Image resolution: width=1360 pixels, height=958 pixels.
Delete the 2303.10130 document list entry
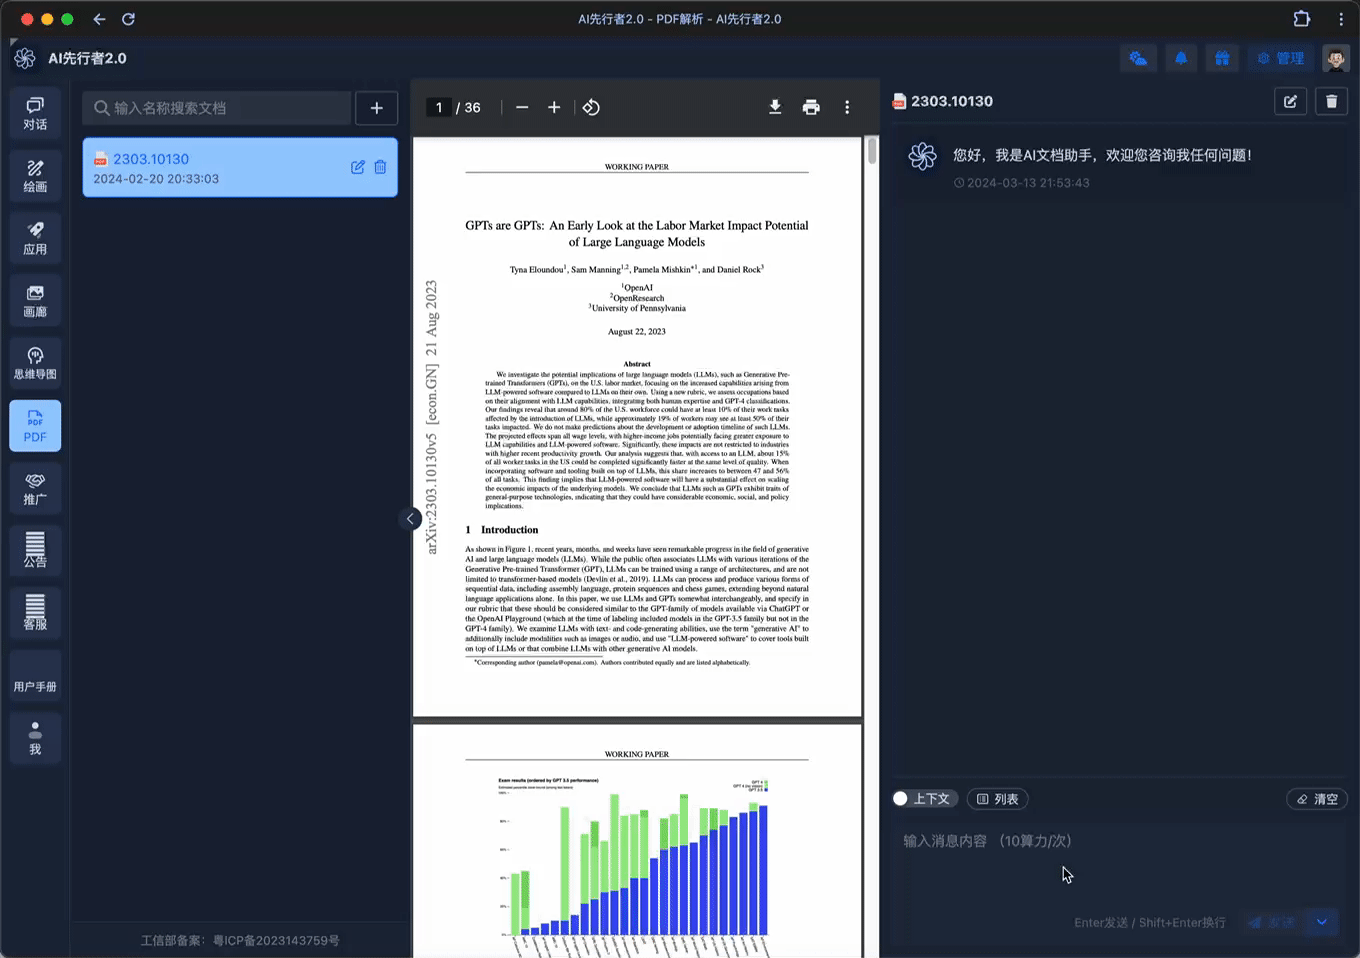click(x=380, y=167)
